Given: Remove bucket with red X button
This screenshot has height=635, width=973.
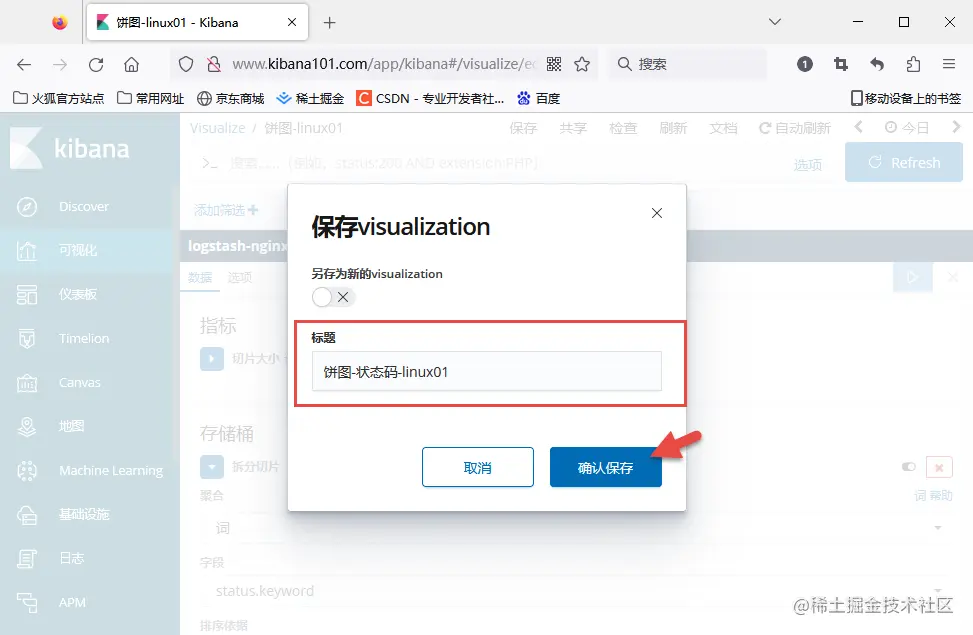Looking at the screenshot, I should [x=939, y=467].
